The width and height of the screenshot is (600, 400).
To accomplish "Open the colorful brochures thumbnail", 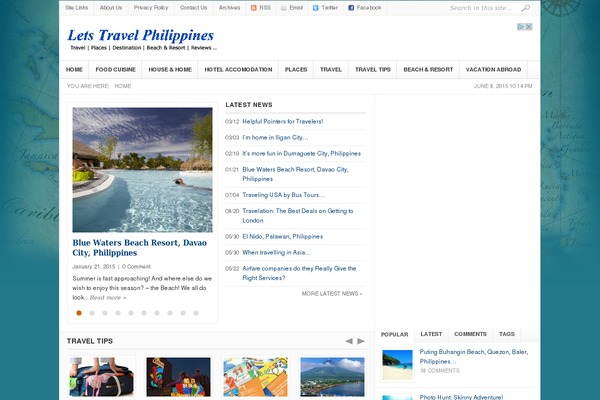I will (255, 377).
